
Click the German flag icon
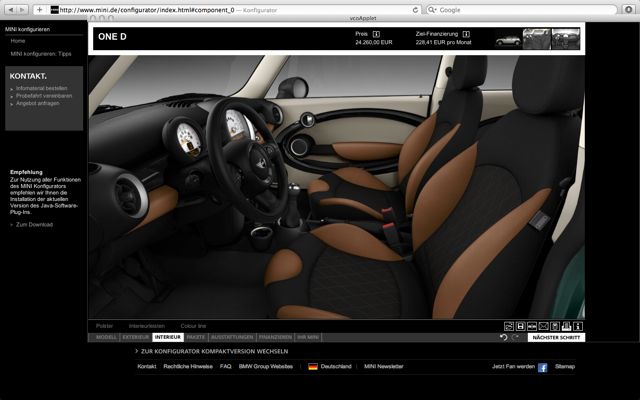(313, 367)
